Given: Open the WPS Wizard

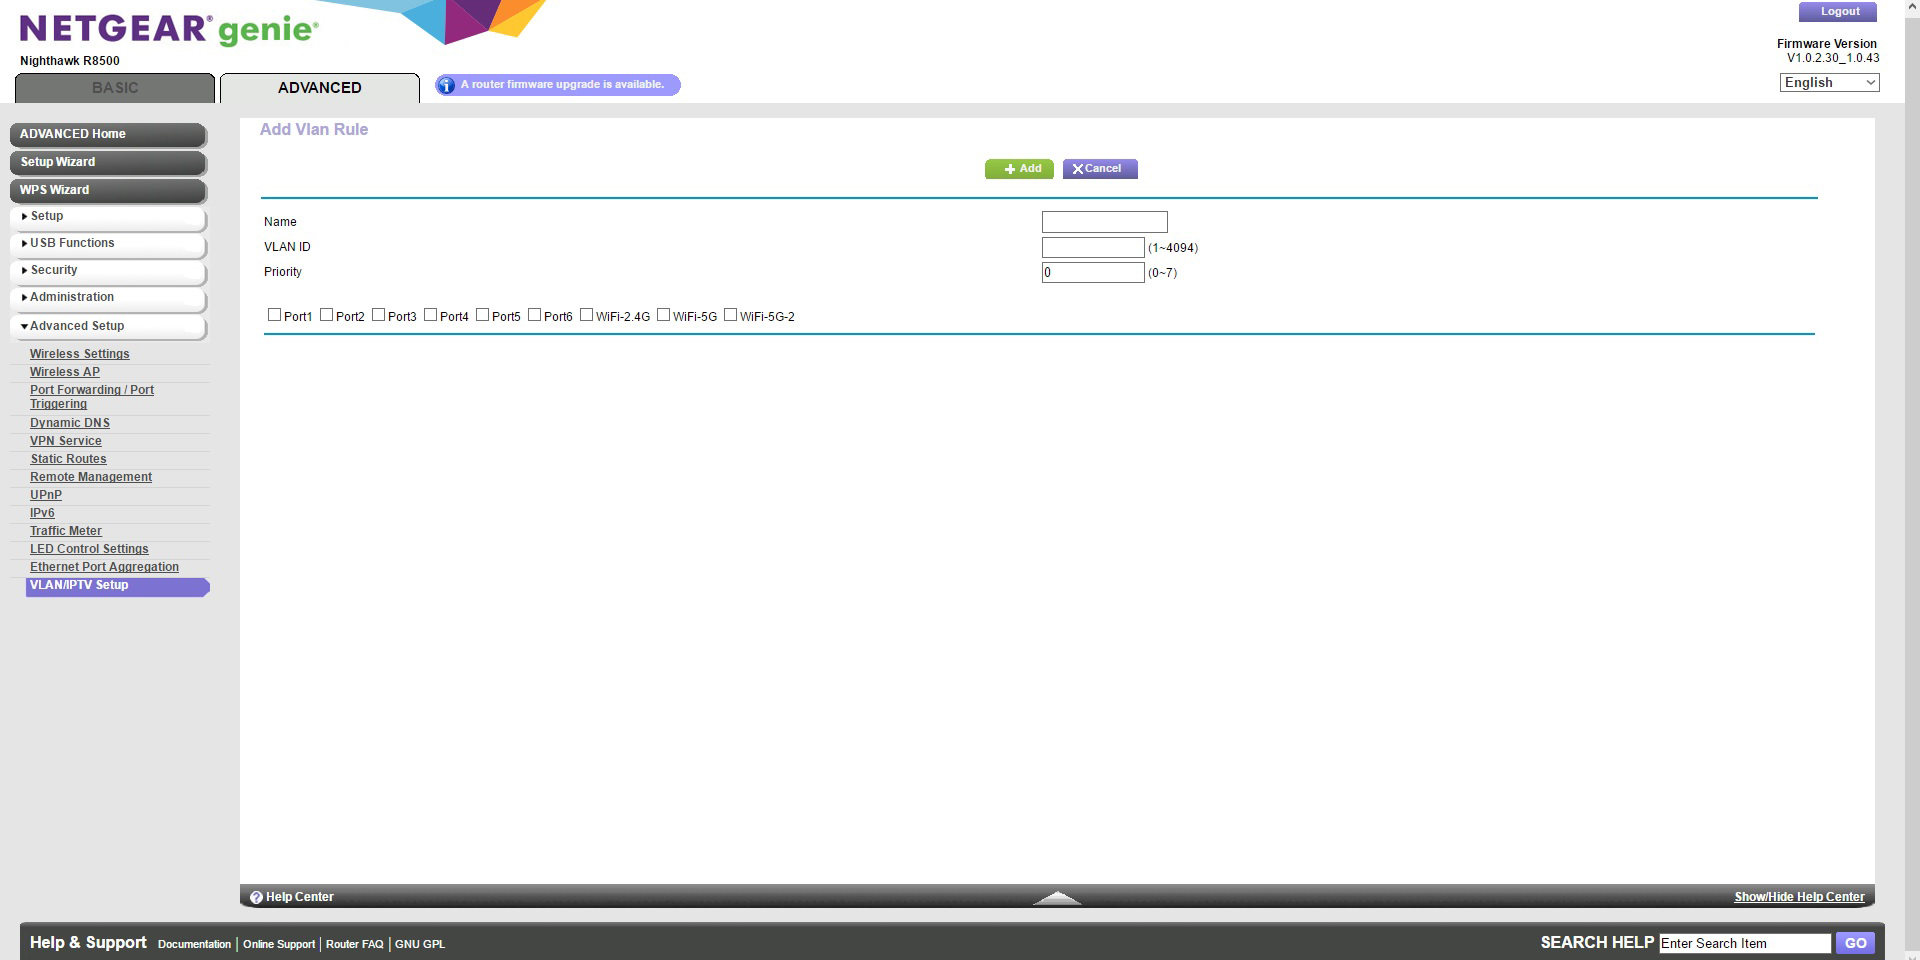Looking at the screenshot, I should tap(108, 190).
